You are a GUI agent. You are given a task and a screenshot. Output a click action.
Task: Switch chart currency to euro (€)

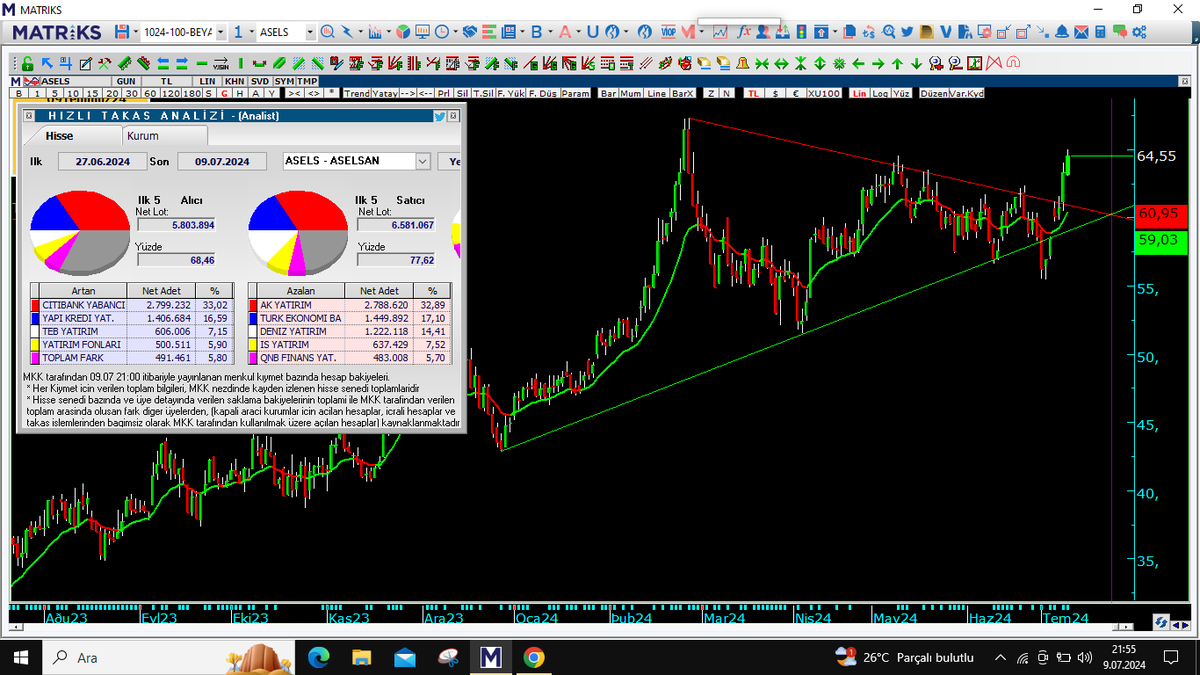coord(796,93)
